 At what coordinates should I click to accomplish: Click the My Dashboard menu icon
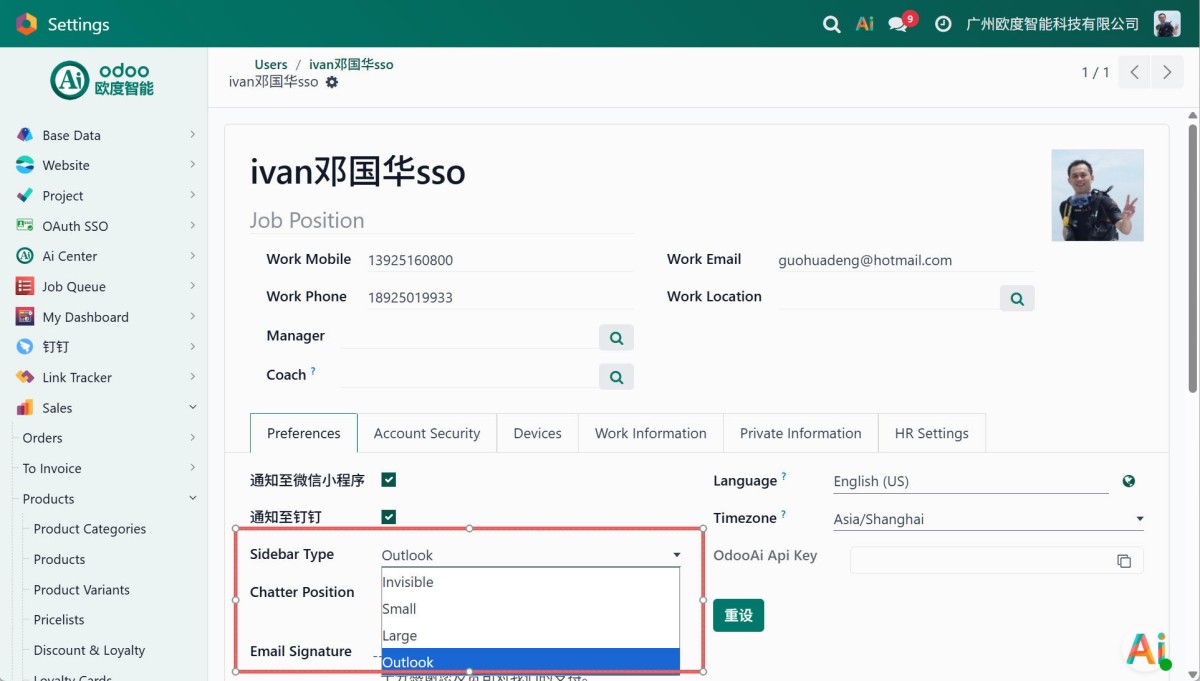25,317
